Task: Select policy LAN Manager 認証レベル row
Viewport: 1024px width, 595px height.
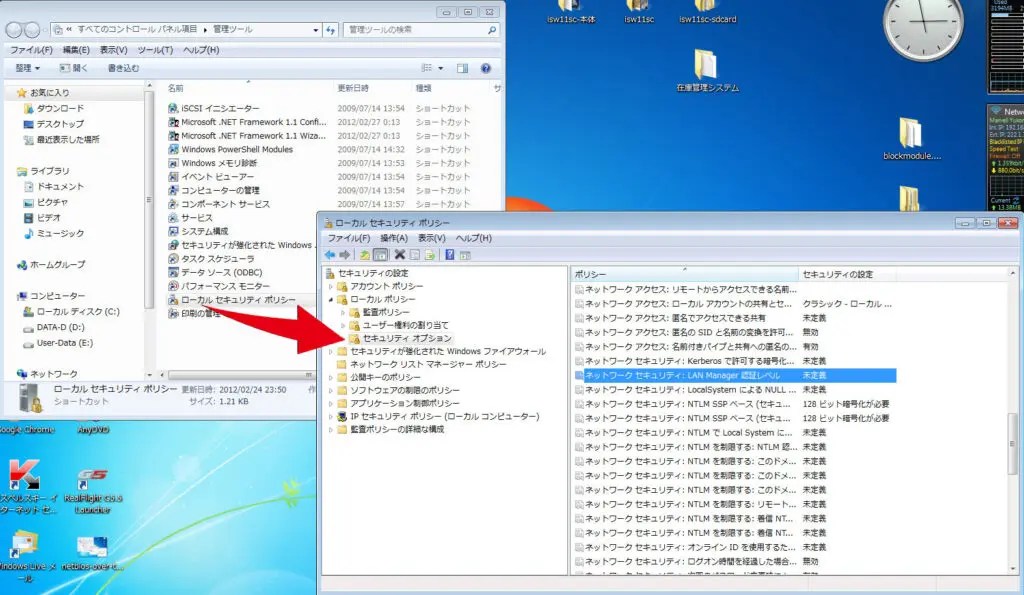Action: click(x=735, y=376)
